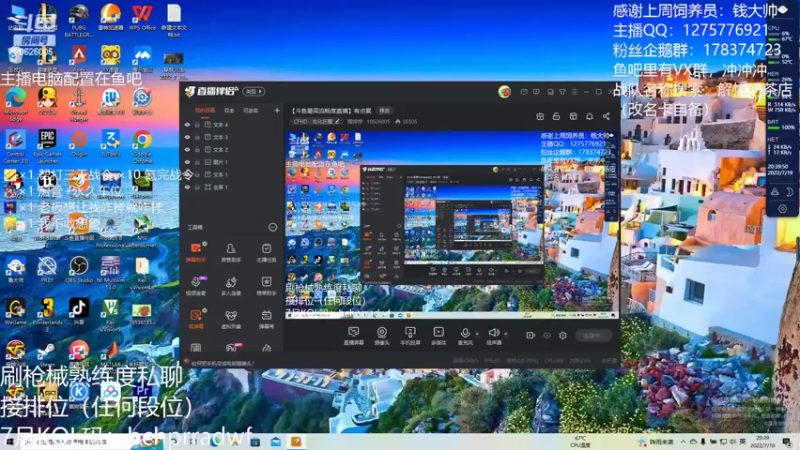Switch to the second scene tab
Viewport: 800px width, 450px height.
tap(229, 111)
